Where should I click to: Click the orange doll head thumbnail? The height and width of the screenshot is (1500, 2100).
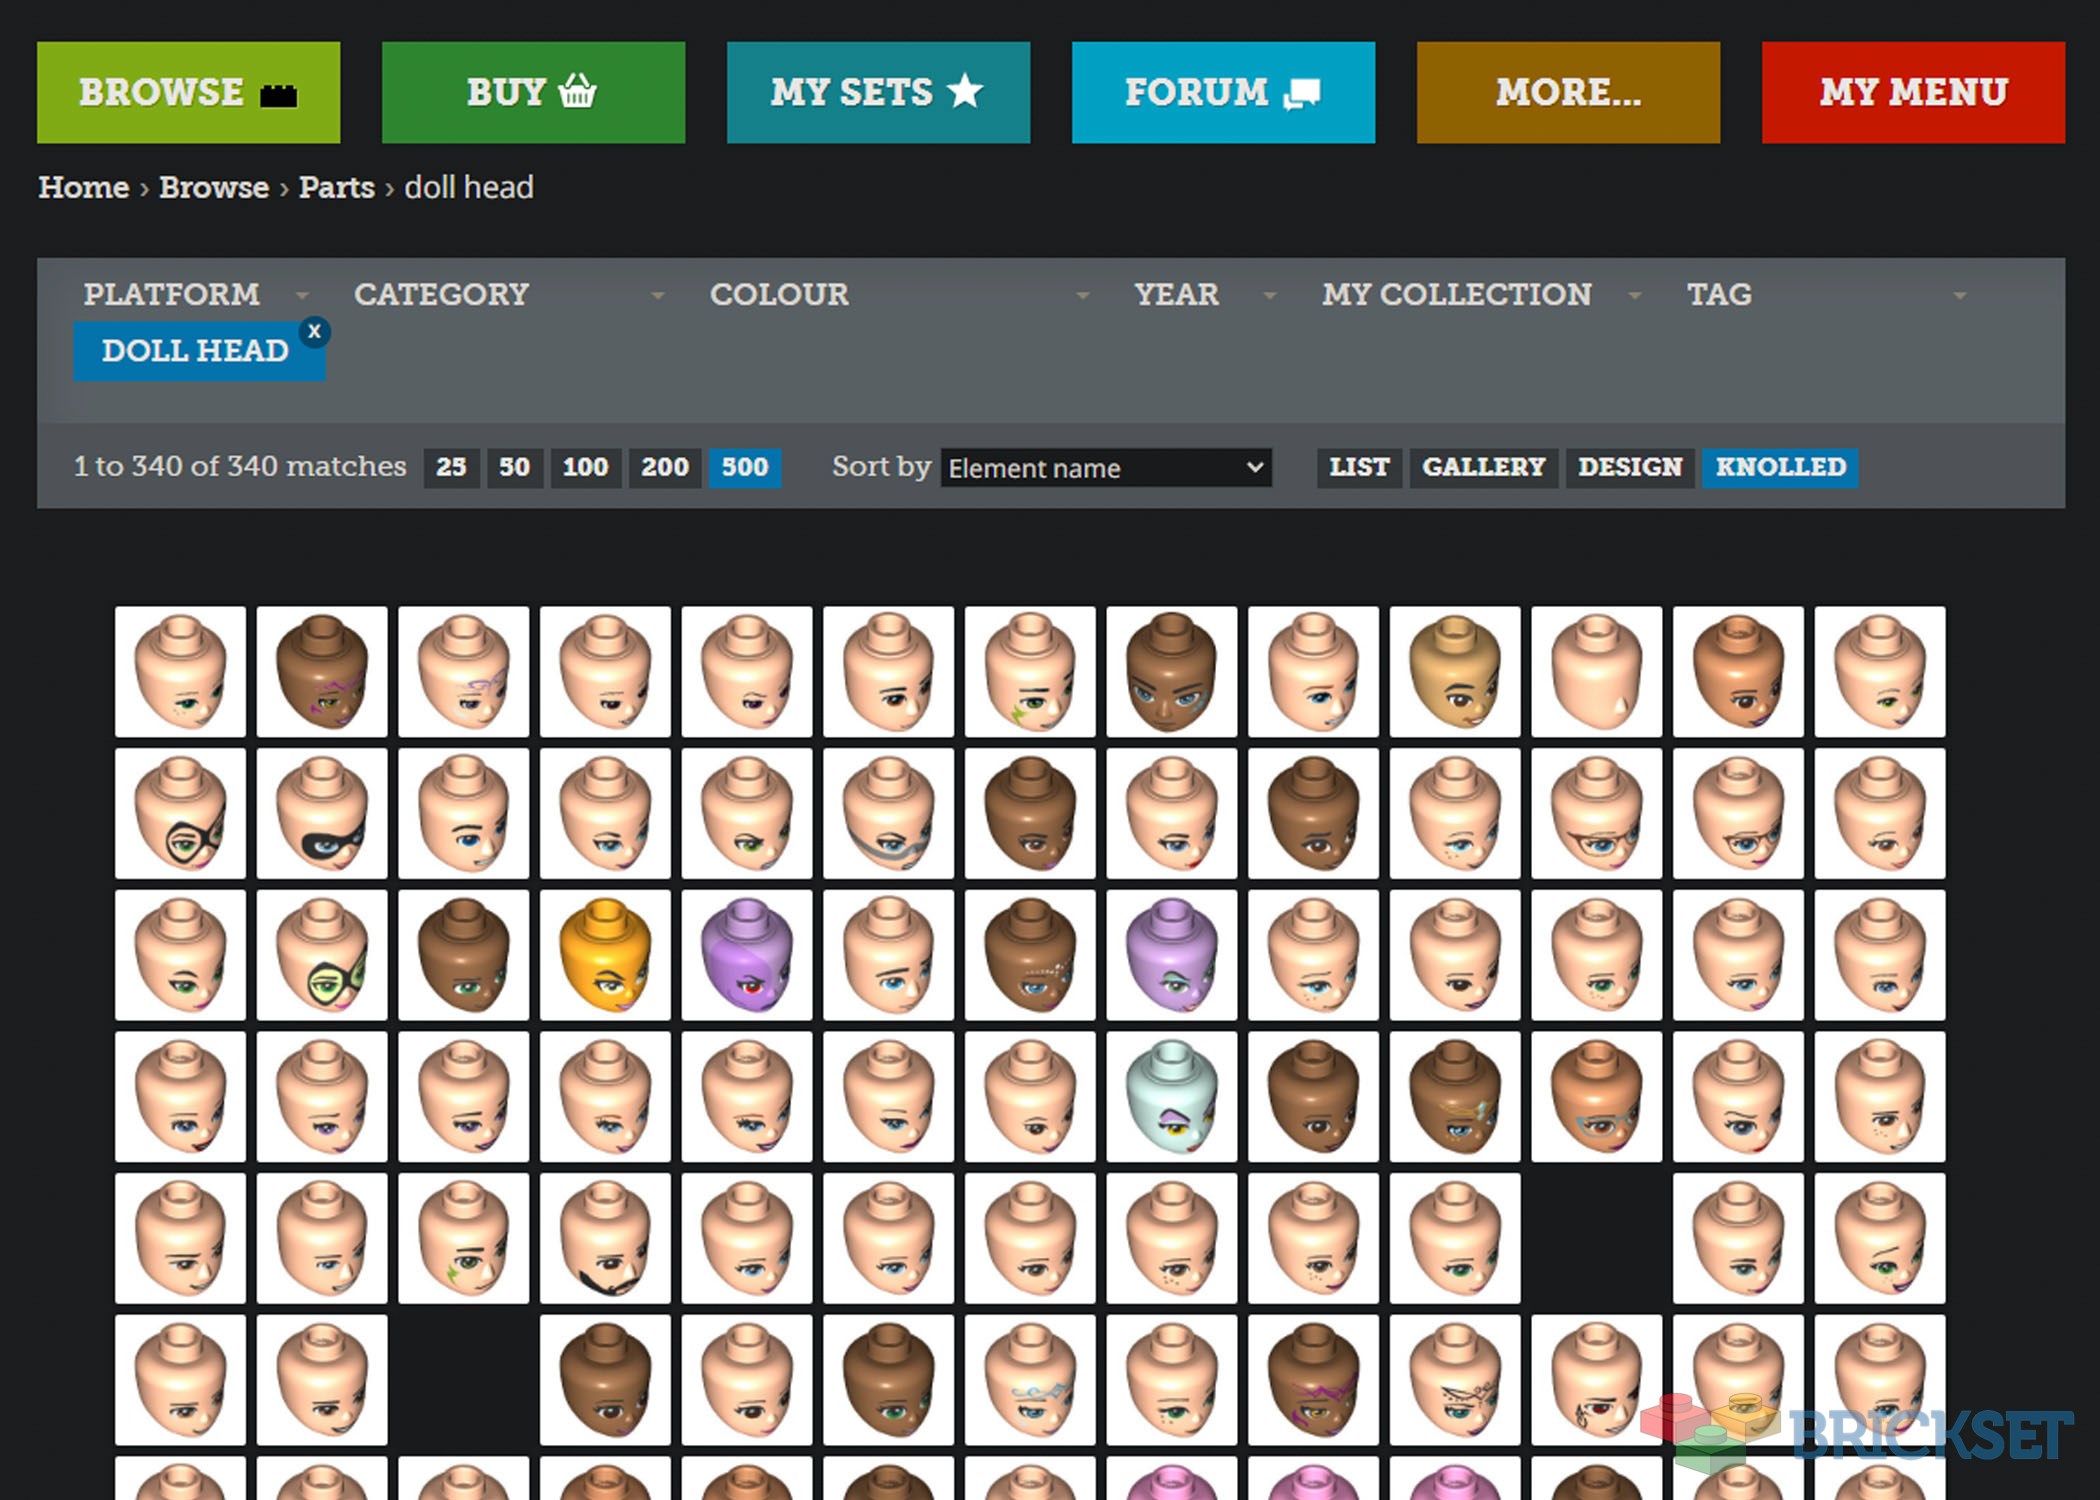pos(605,955)
